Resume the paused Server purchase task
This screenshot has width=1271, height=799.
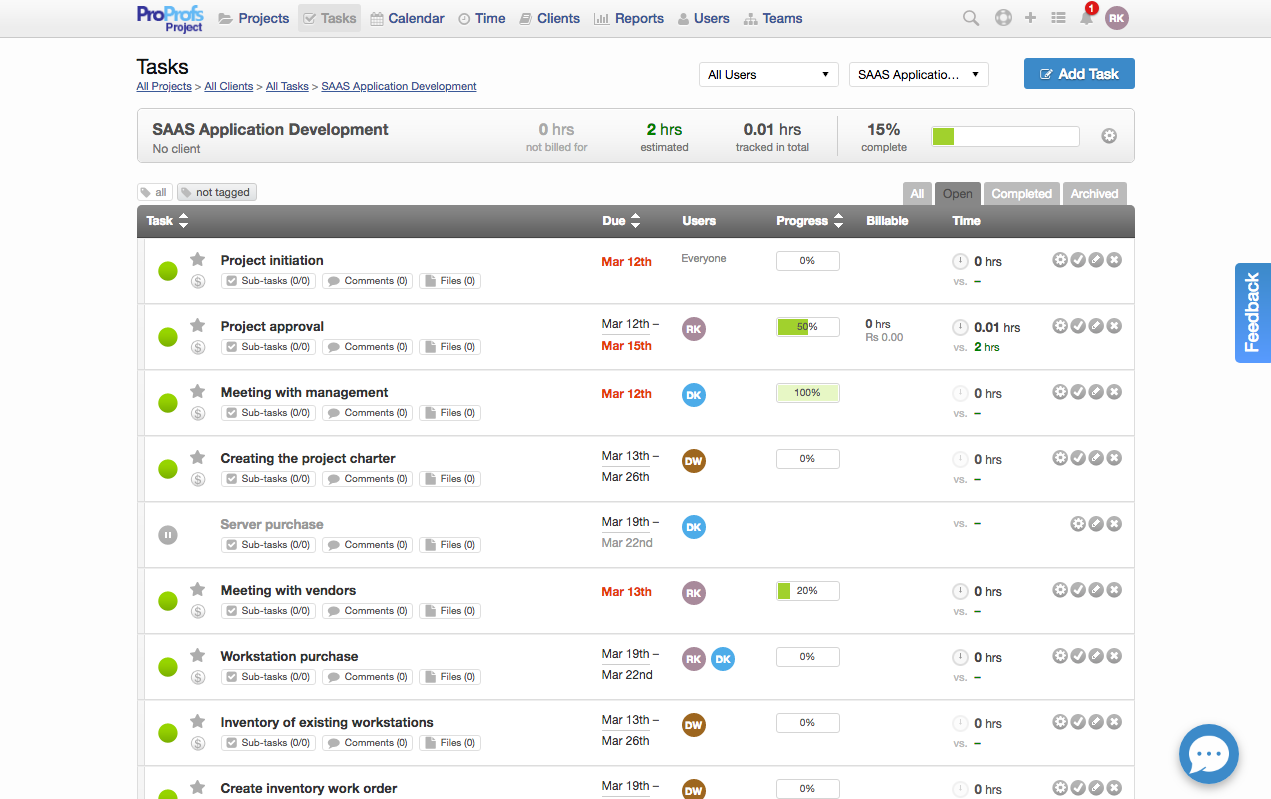click(x=168, y=535)
